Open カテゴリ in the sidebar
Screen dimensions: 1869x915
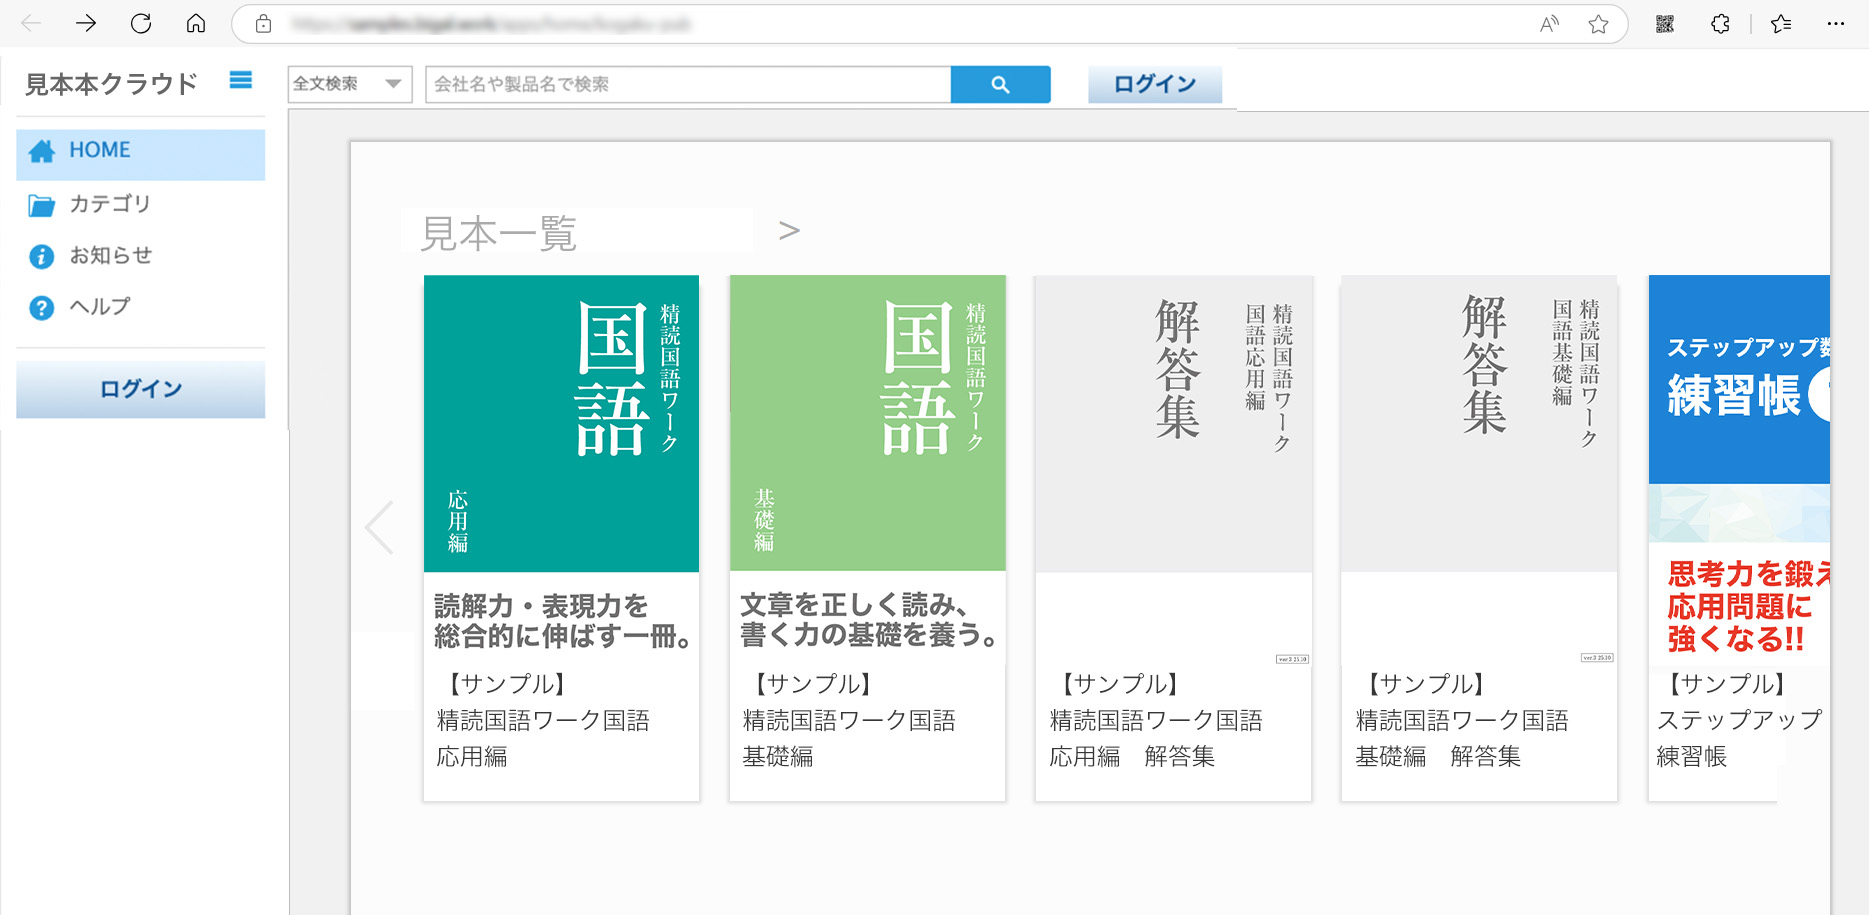click(x=110, y=204)
